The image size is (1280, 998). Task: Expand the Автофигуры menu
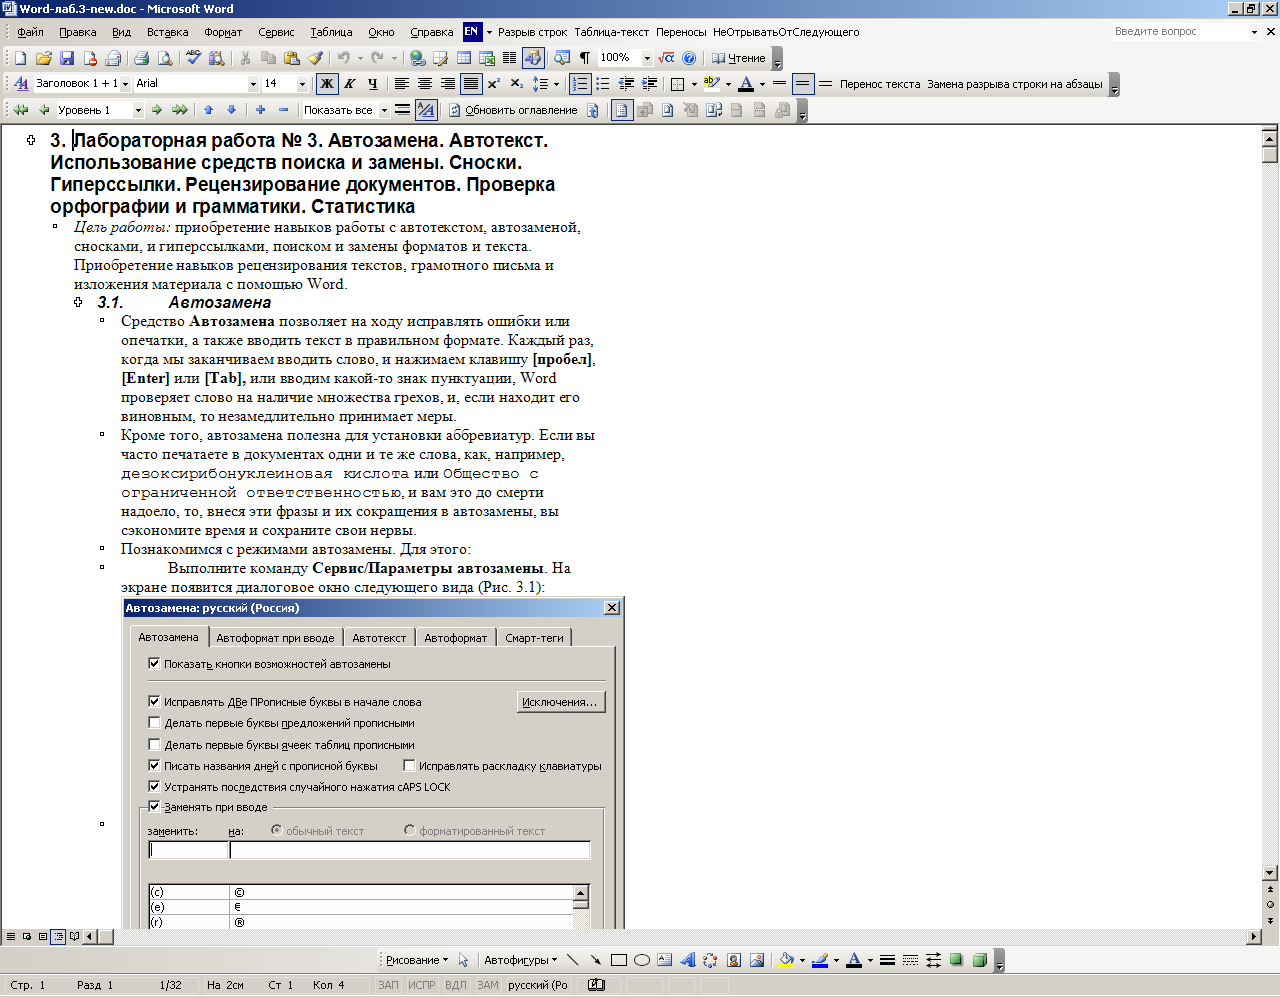click(x=521, y=960)
